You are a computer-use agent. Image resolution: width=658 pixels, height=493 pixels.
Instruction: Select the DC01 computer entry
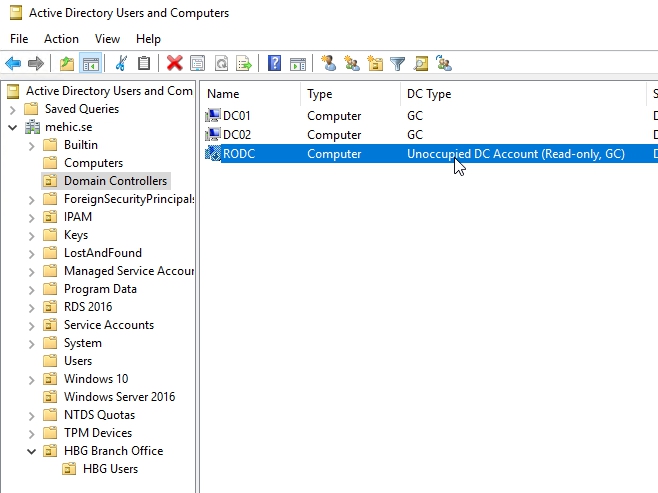(x=236, y=116)
